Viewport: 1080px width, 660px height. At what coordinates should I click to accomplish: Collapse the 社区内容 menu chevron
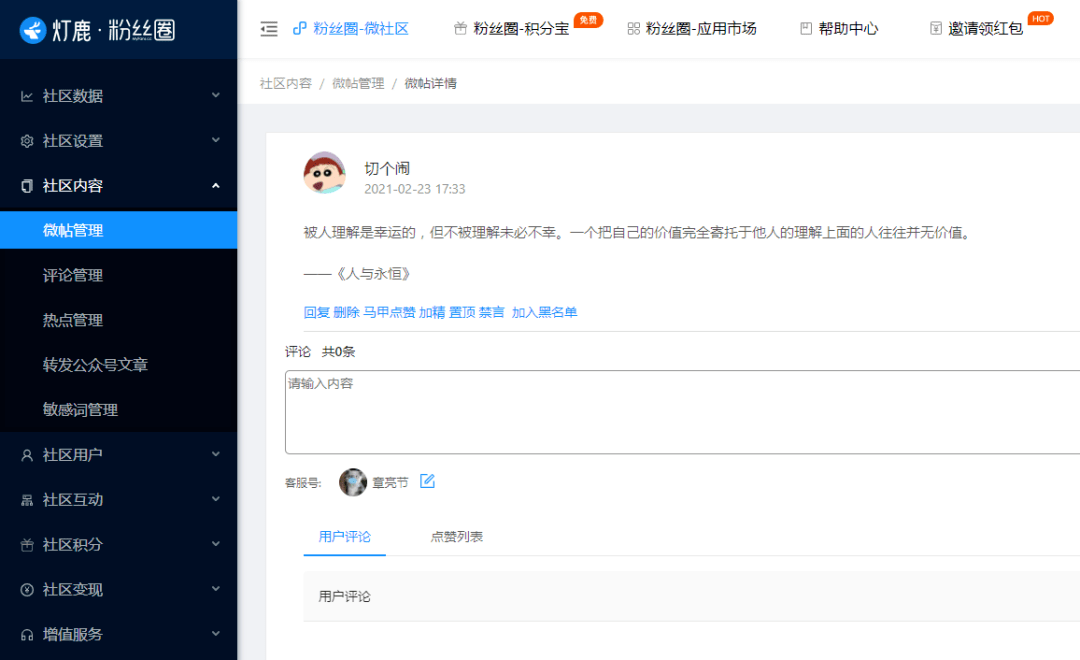216,186
